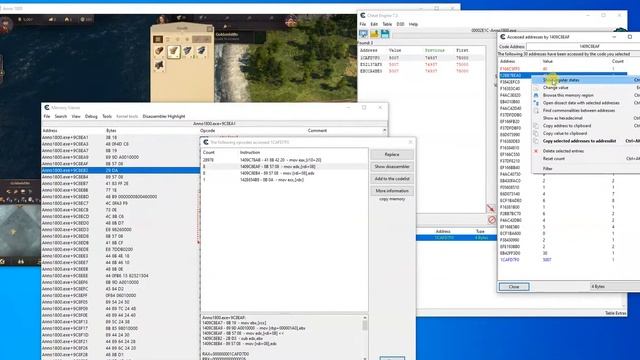This screenshot has width=640, height=360.
Task: Choose Show as hexadecimal in context menu
Action: 562,118
